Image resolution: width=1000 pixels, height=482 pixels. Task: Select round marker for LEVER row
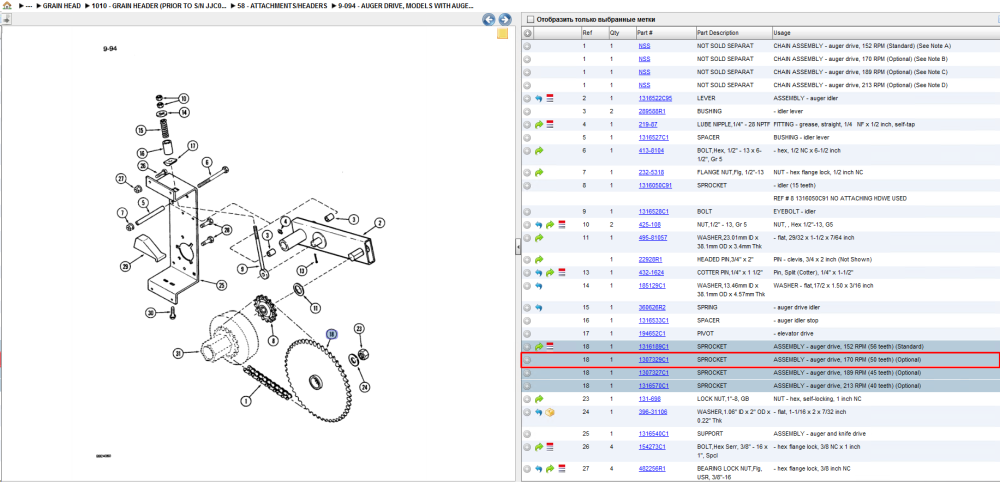point(527,99)
